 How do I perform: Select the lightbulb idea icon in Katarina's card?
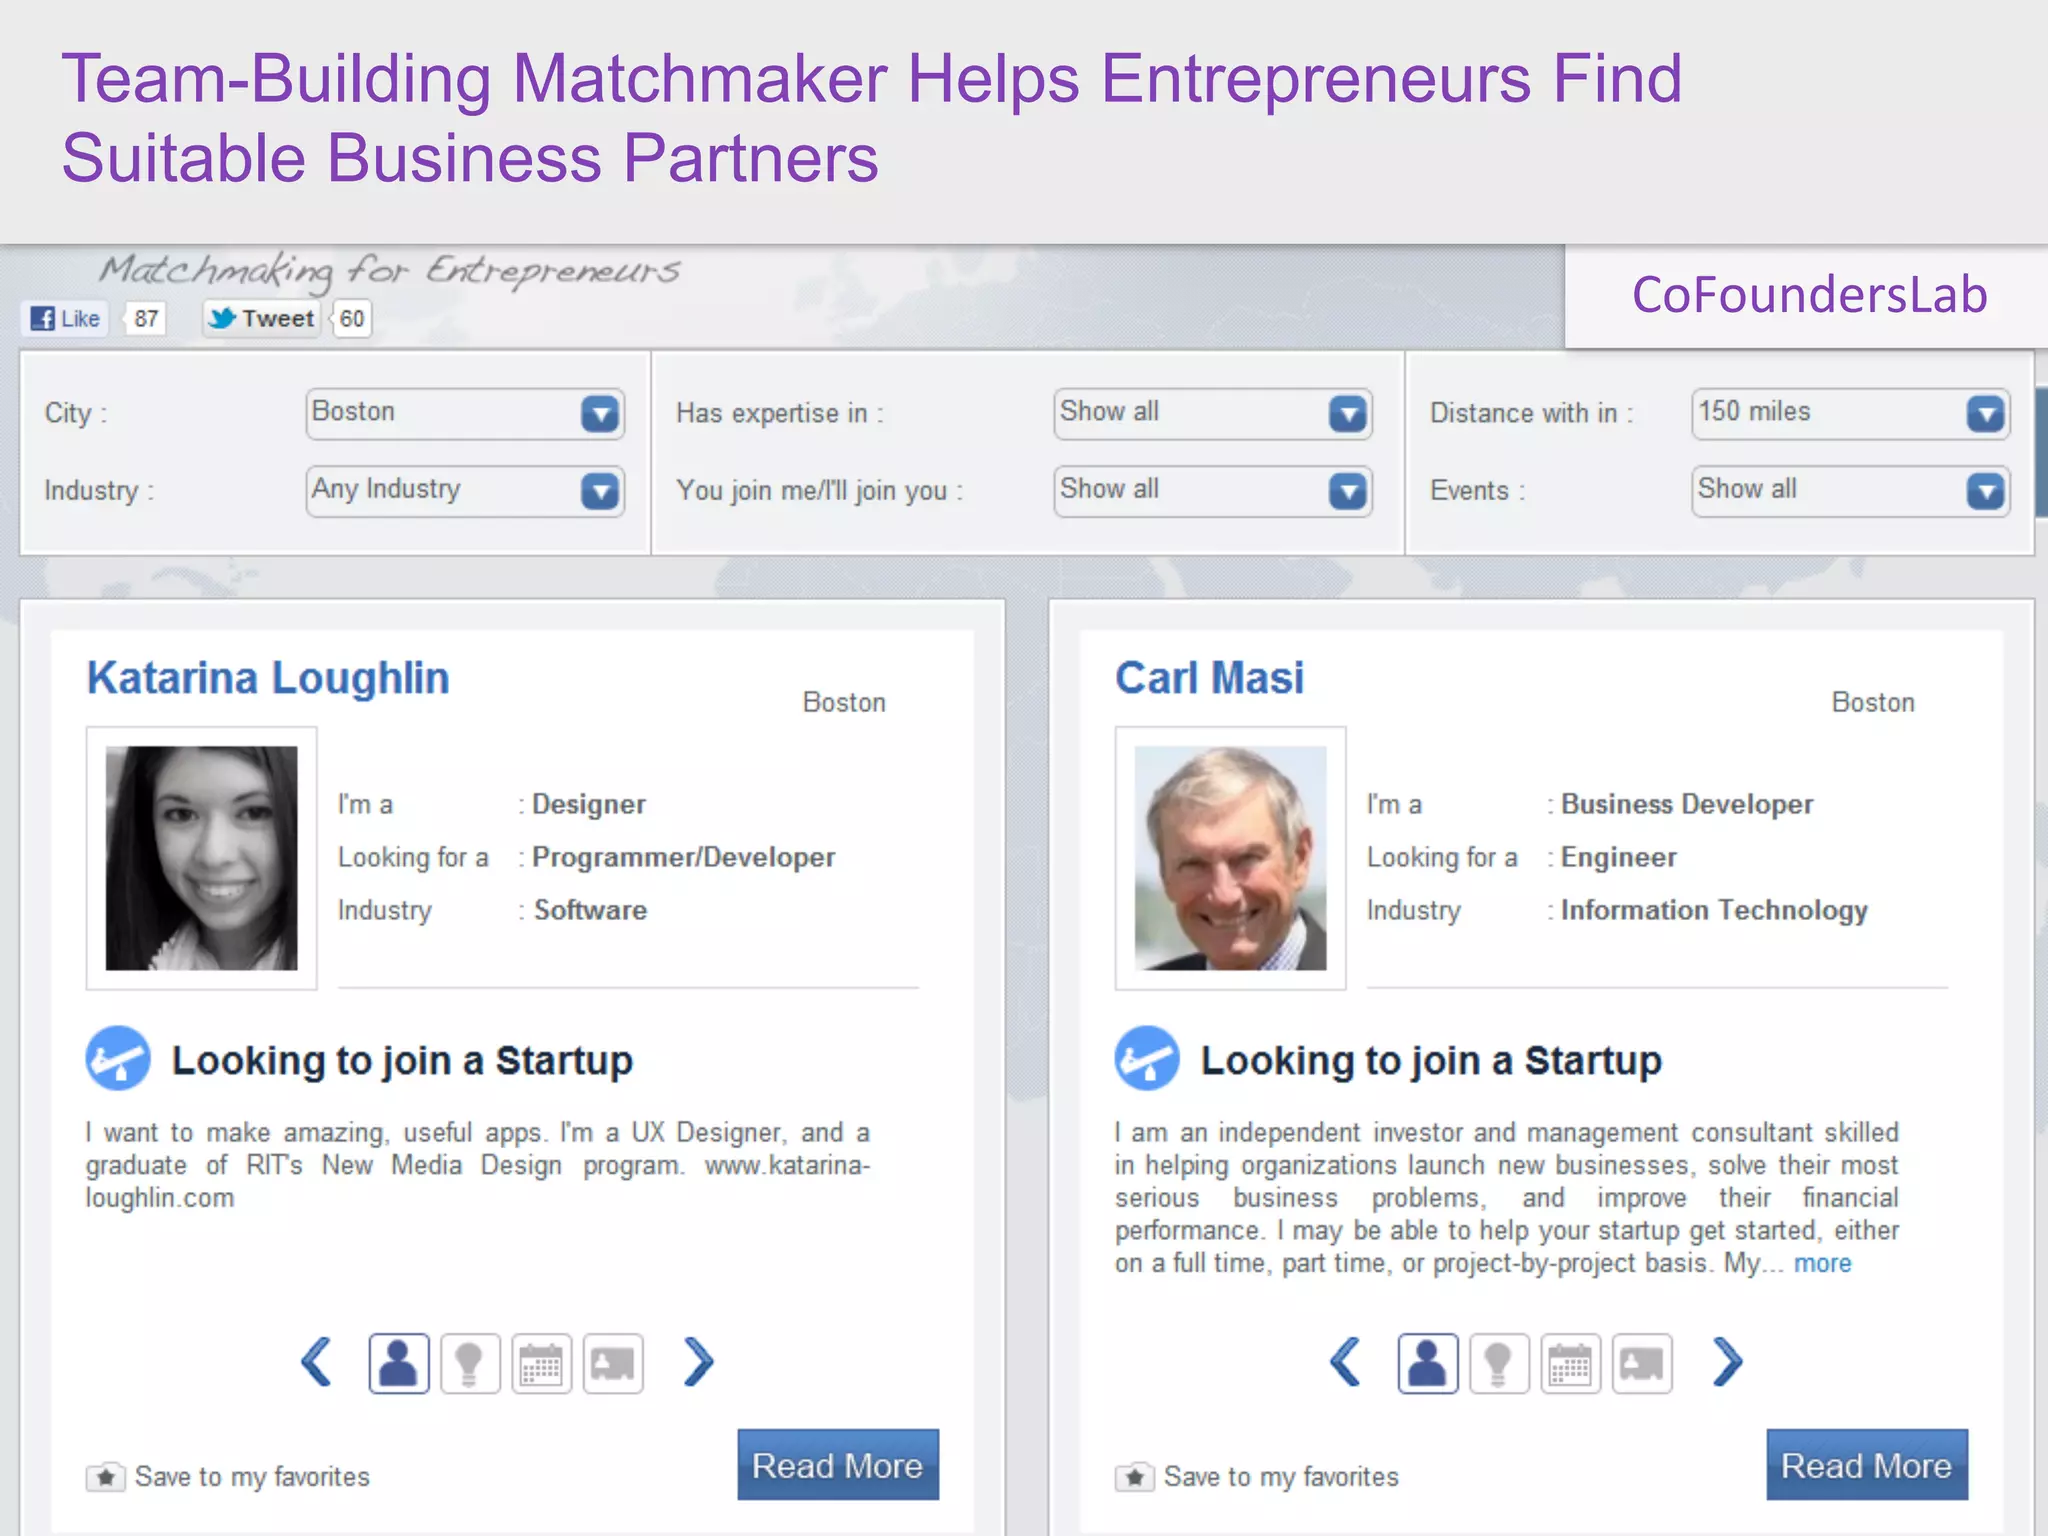tap(470, 1363)
